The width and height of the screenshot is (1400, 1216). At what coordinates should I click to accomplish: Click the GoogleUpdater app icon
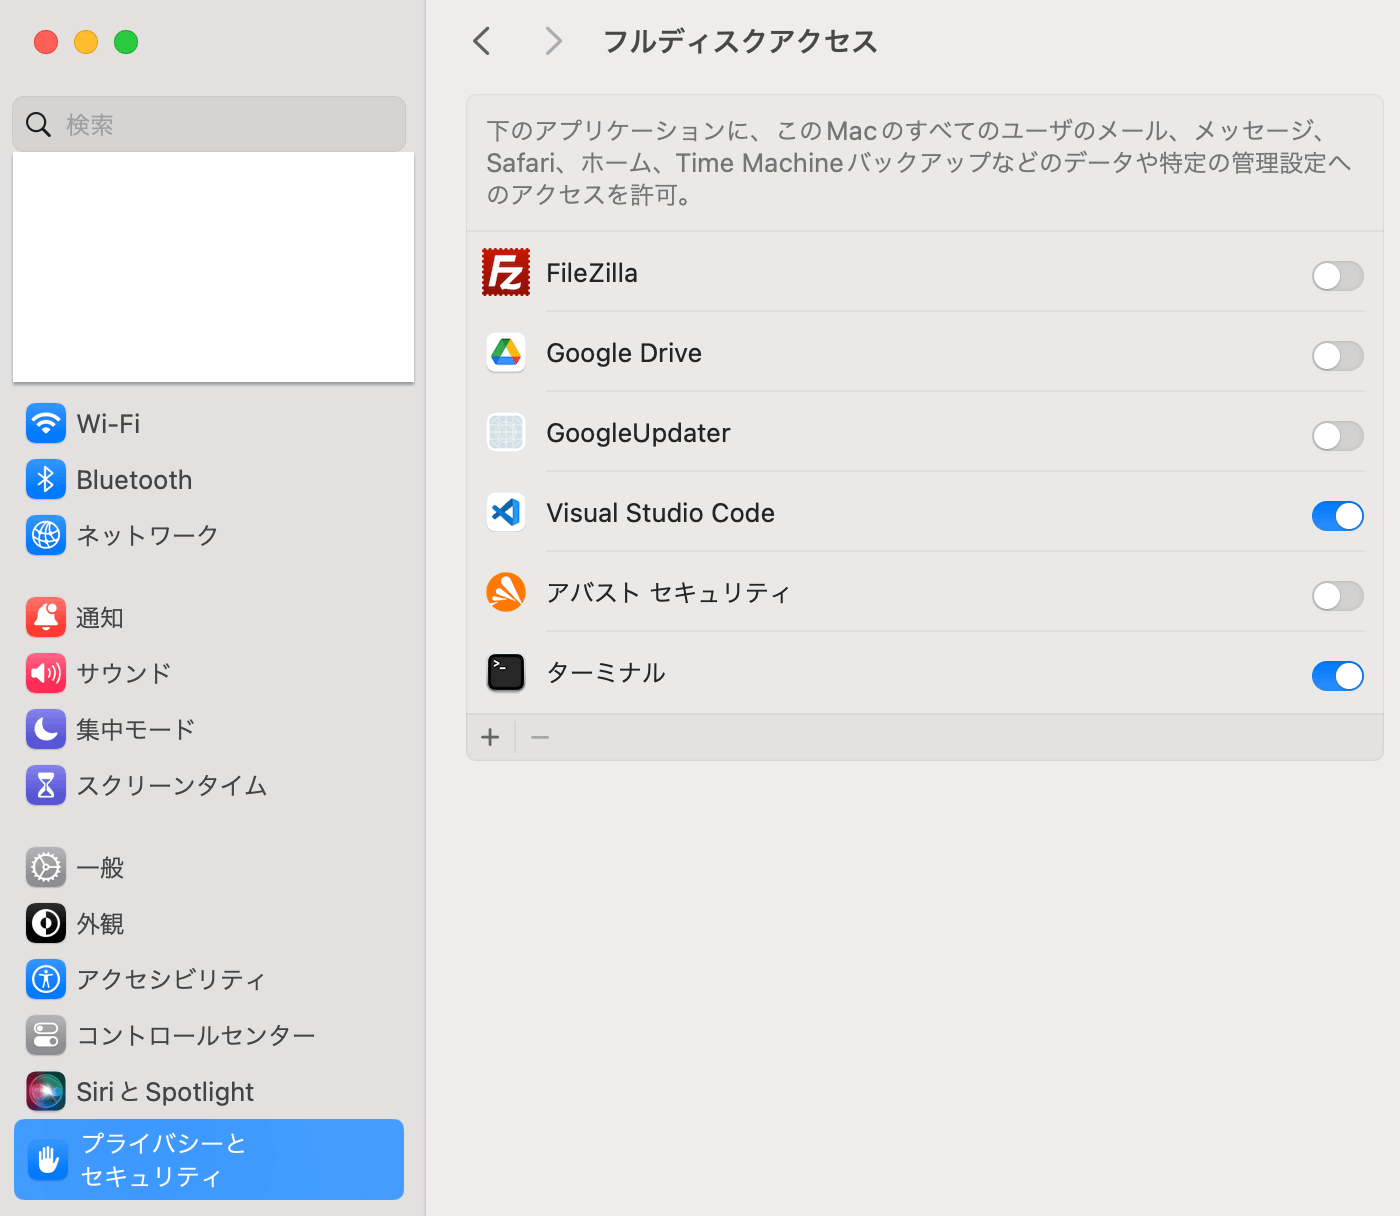(506, 433)
